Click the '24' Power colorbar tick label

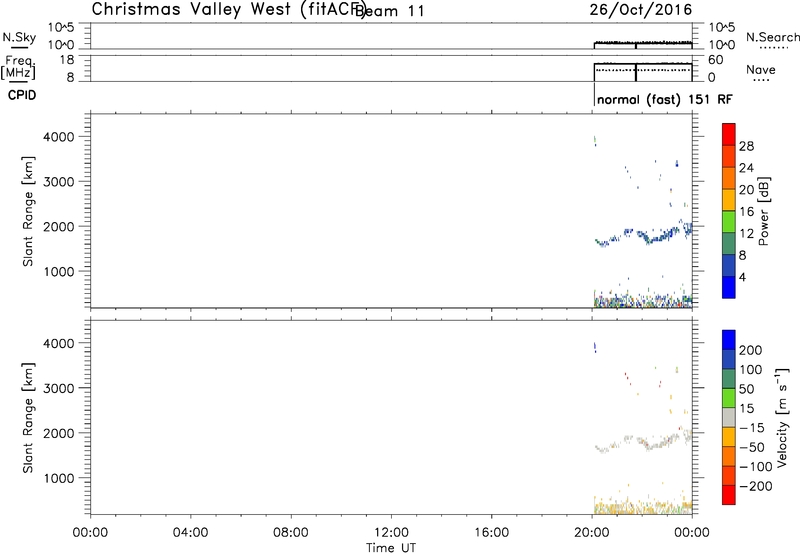pos(746,168)
